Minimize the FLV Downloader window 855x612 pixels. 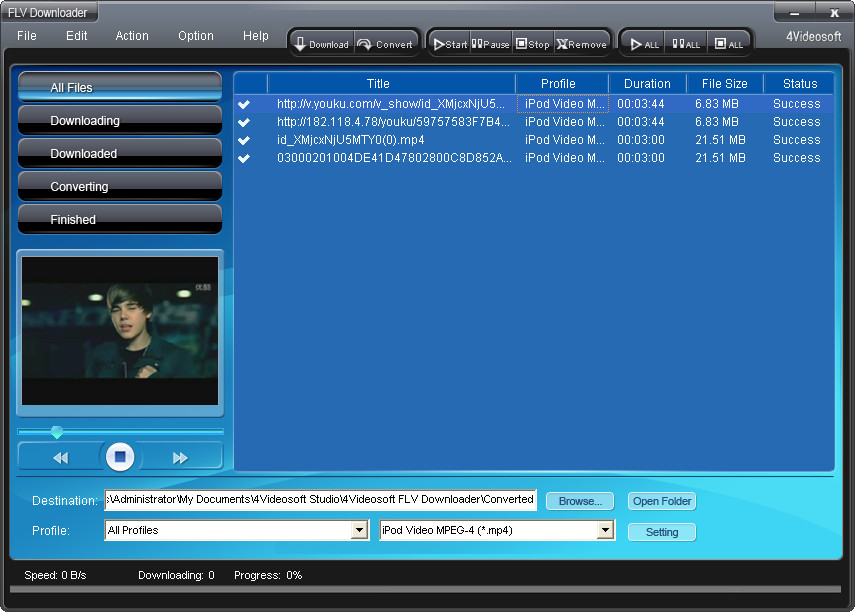794,13
